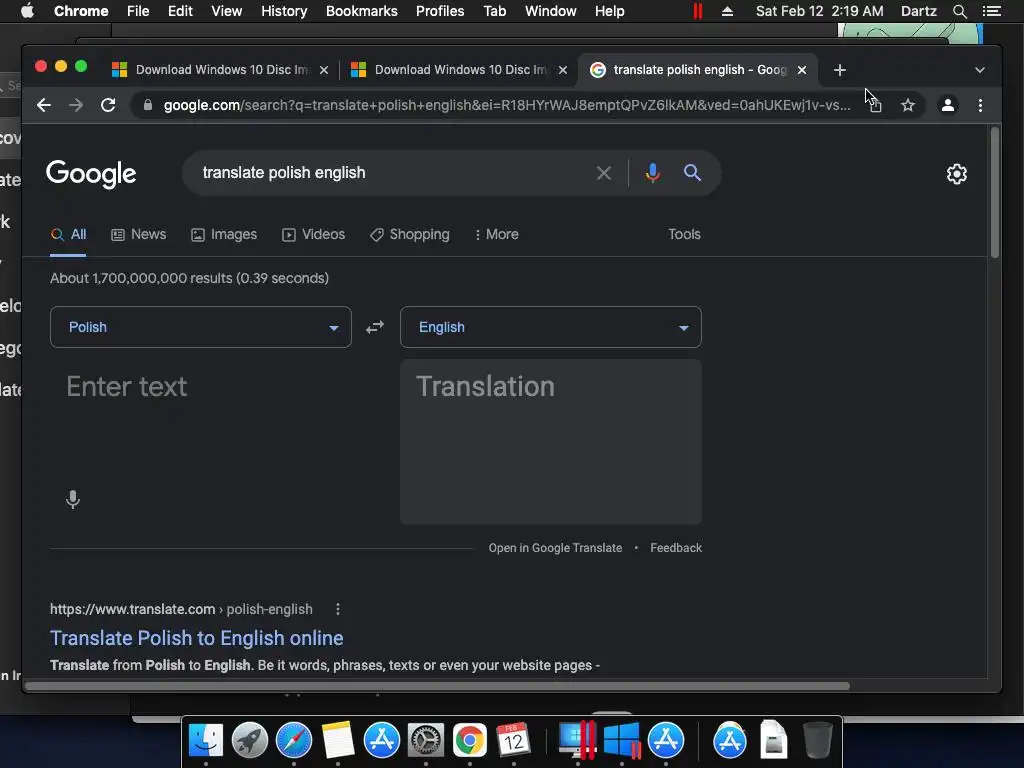Switch to the News results tab
Screen dimensions: 1024x768
[138, 234]
